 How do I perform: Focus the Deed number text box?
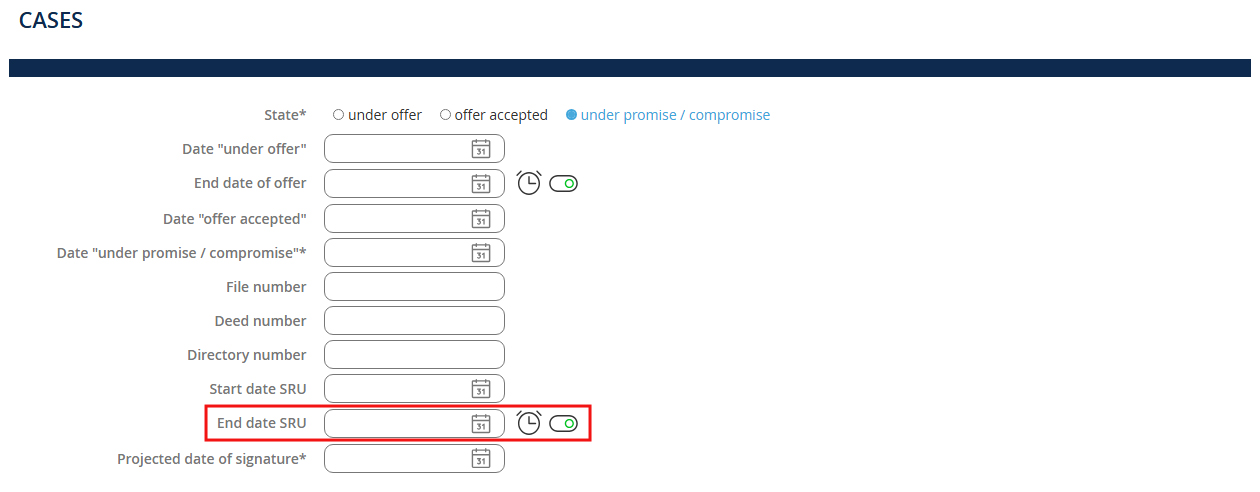(414, 321)
